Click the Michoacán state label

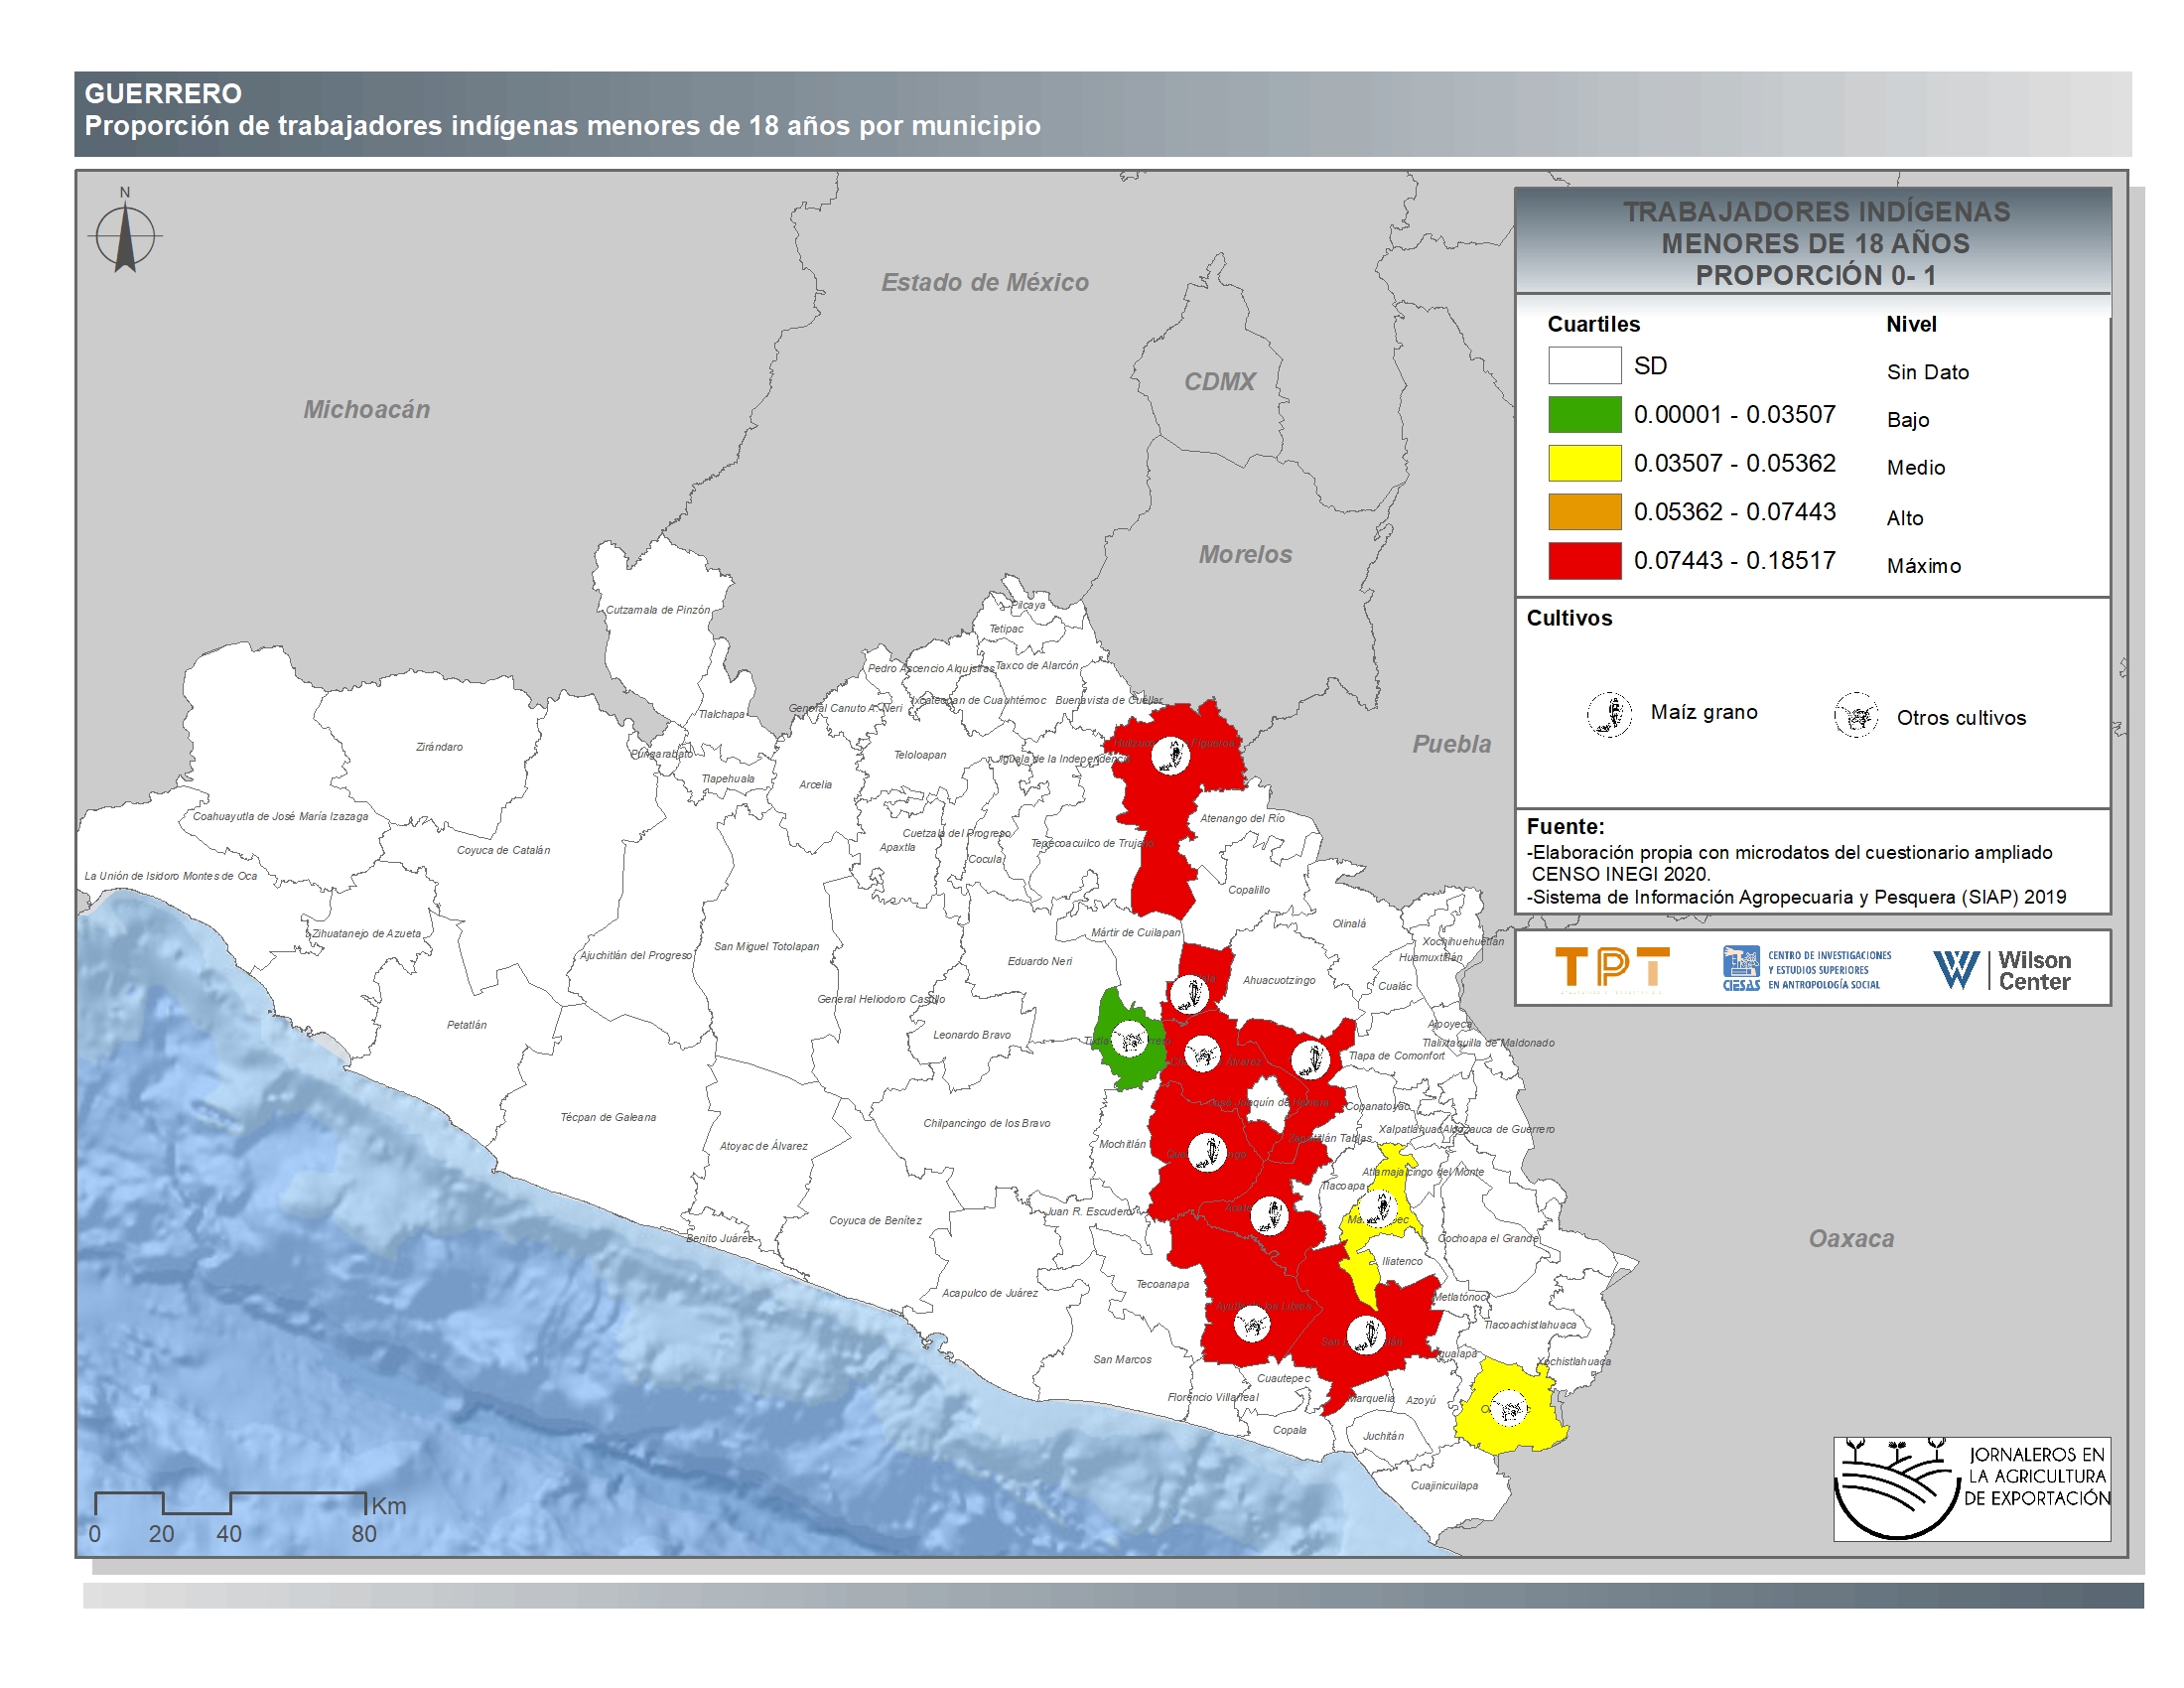tap(366, 409)
